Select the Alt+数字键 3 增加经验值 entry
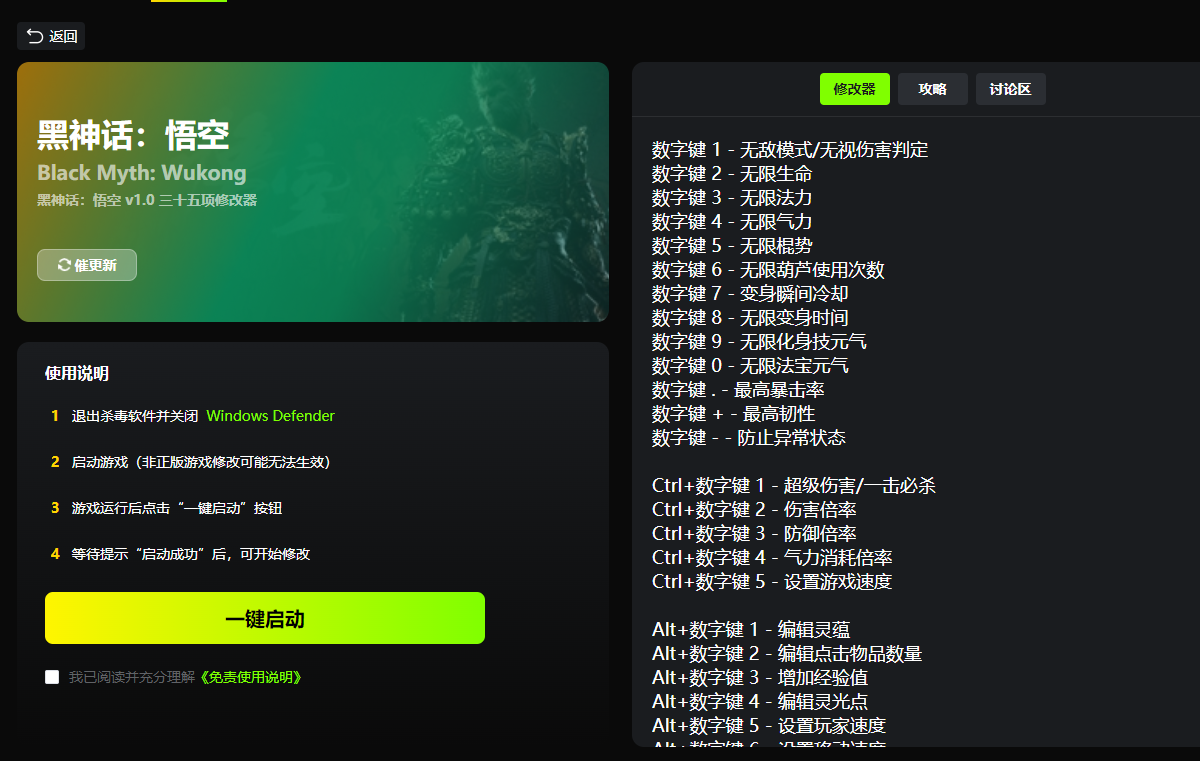The image size is (1200, 761). [759, 678]
